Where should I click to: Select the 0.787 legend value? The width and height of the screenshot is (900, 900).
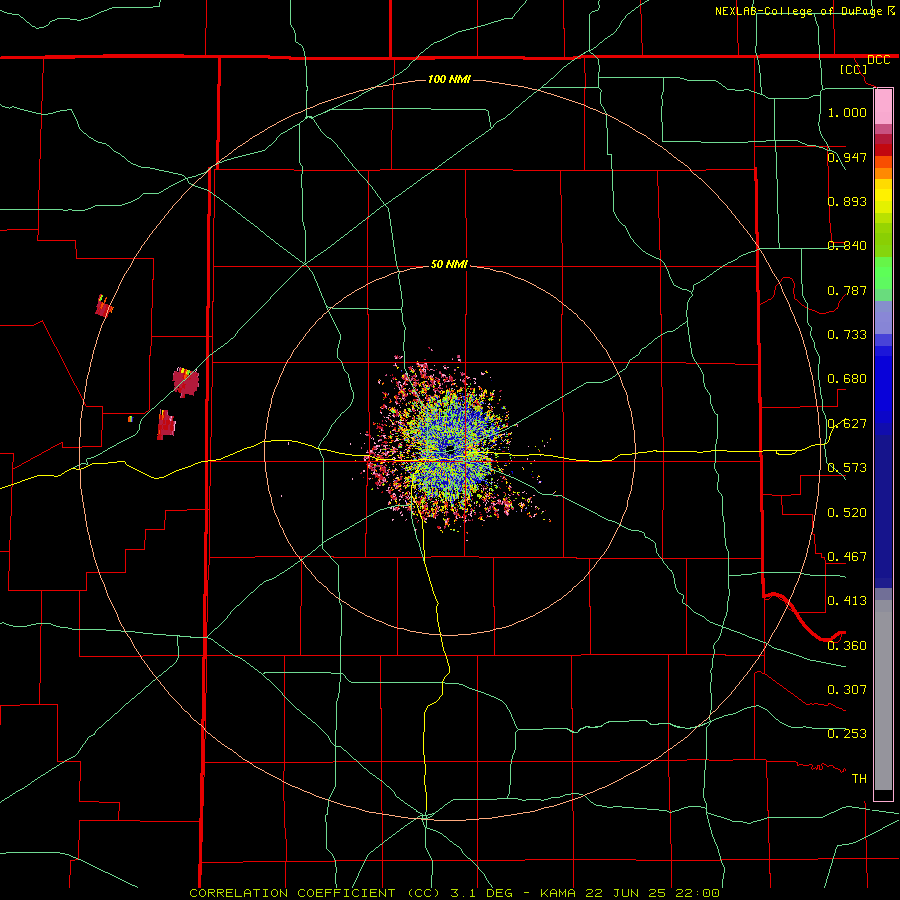point(847,290)
